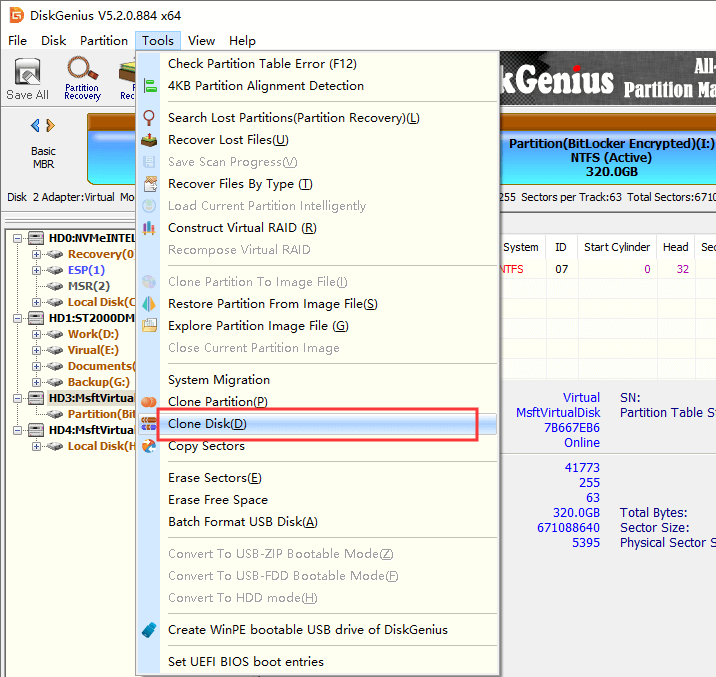Viewport: 716px width, 677px height.
Task: Choose System Migration menu entry
Action: coord(218,380)
